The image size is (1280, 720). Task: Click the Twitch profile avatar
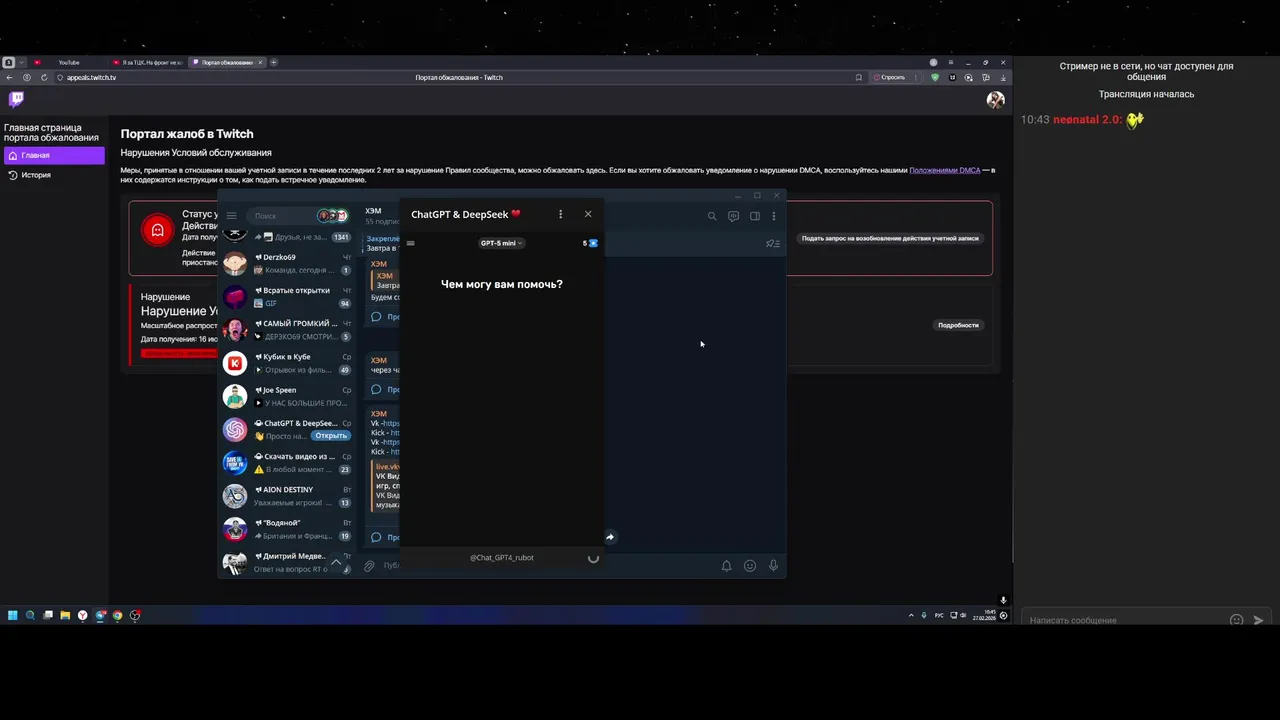coord(995,99)
